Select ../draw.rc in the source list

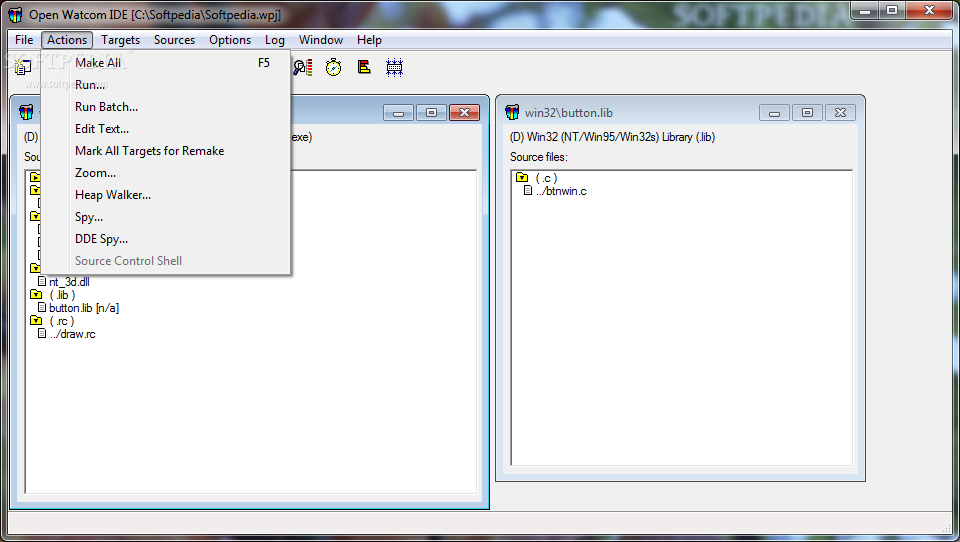pyautogui.click(x=73, y=334)
